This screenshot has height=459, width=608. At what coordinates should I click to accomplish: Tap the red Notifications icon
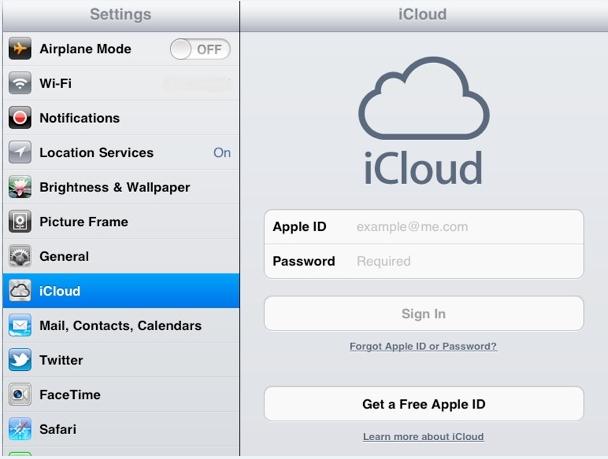pyautogui.click(x=20, y=118)
